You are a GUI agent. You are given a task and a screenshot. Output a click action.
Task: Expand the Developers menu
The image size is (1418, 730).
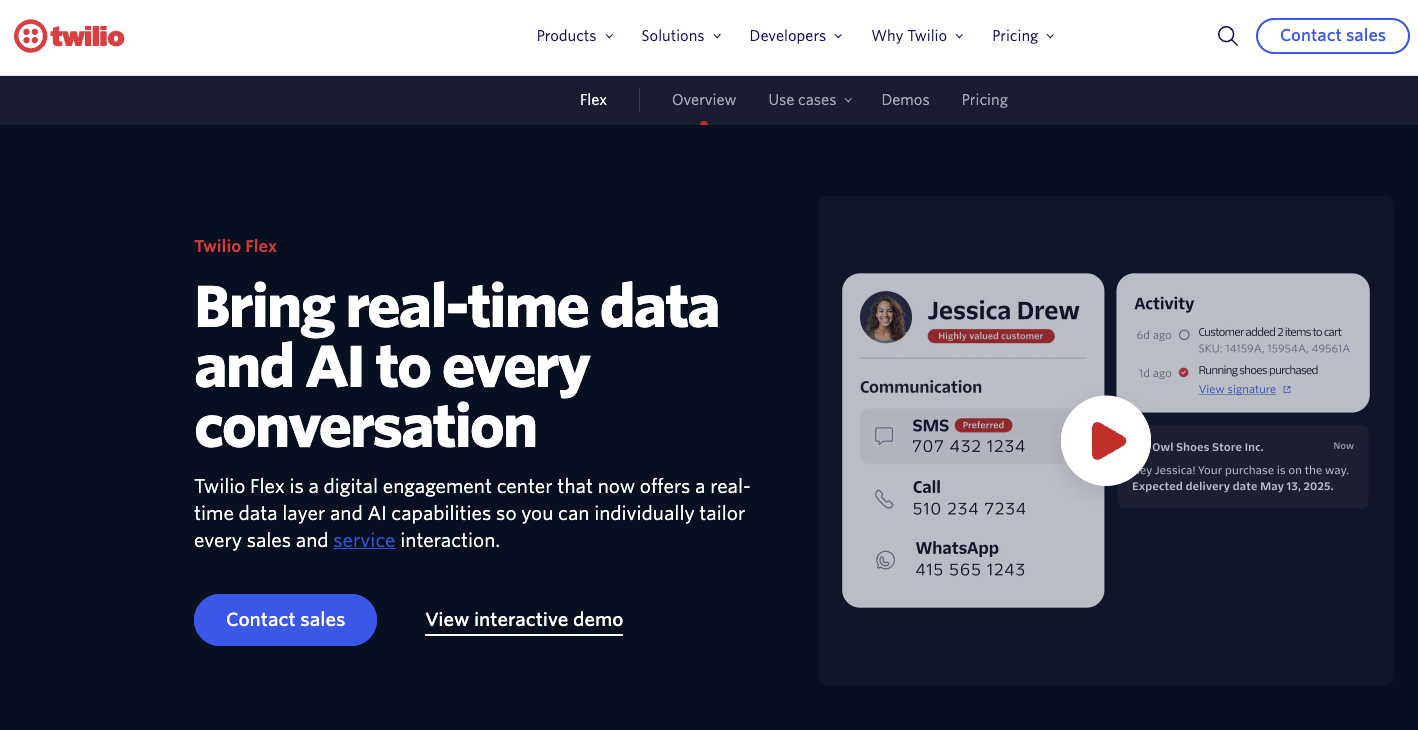point(796,36)
